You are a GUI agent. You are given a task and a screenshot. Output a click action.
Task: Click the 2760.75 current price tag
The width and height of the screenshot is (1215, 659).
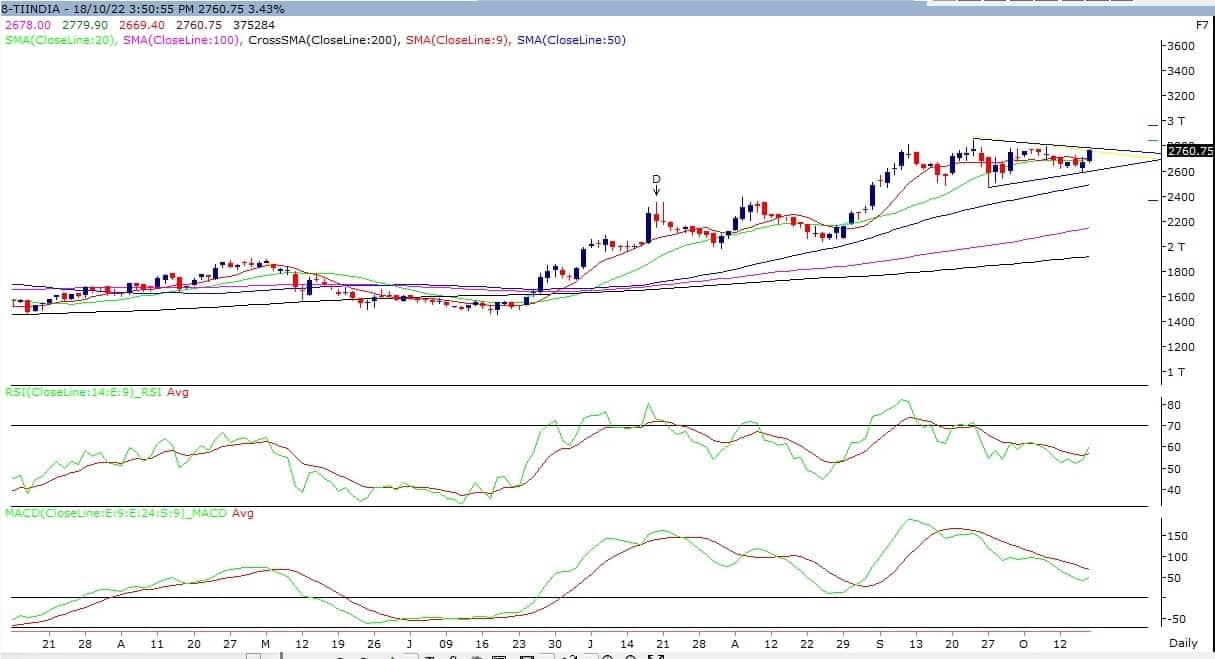[x=1189, y=151]
